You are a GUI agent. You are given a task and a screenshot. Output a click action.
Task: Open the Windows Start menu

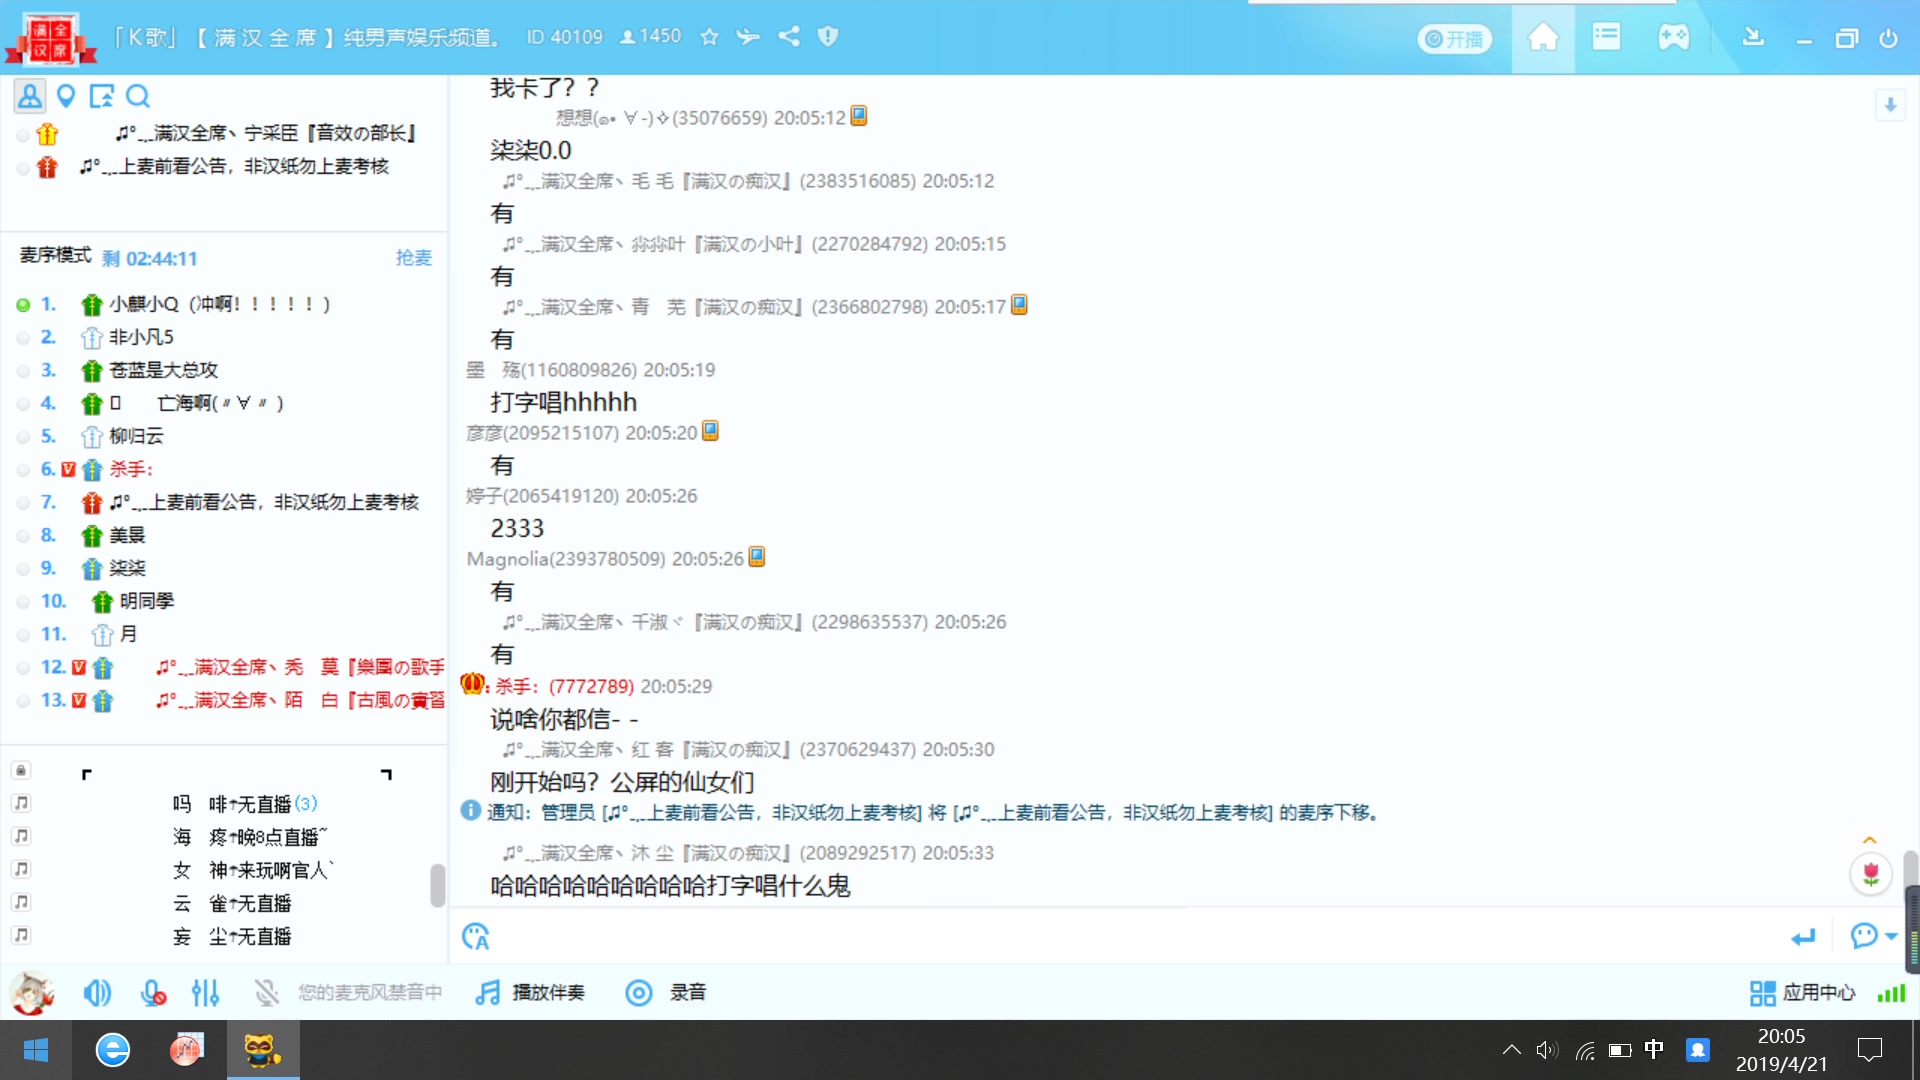36,1050
